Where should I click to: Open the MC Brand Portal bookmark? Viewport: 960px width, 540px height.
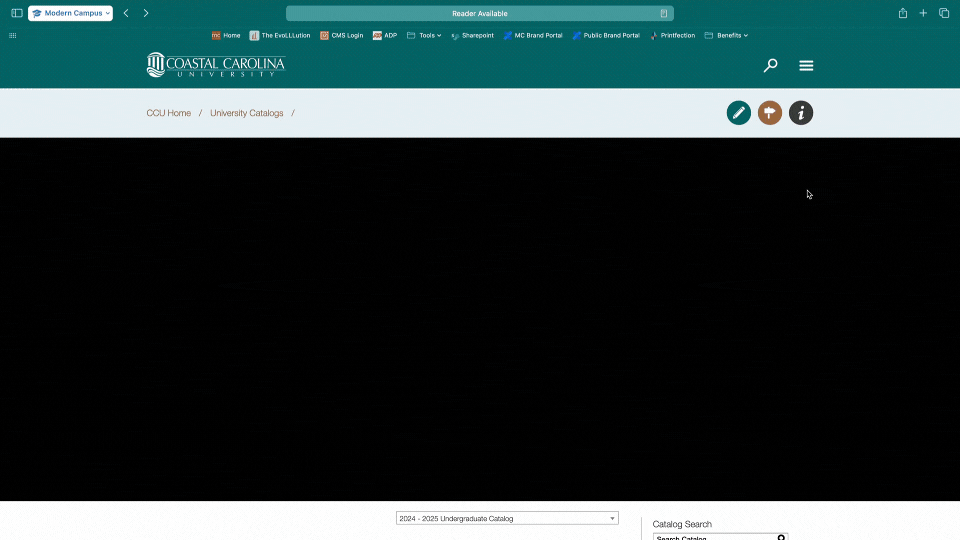pos(533,35)
